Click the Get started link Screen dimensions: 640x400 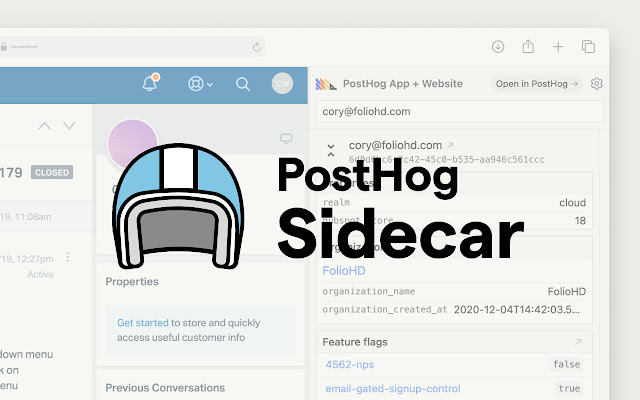point(142,322)
